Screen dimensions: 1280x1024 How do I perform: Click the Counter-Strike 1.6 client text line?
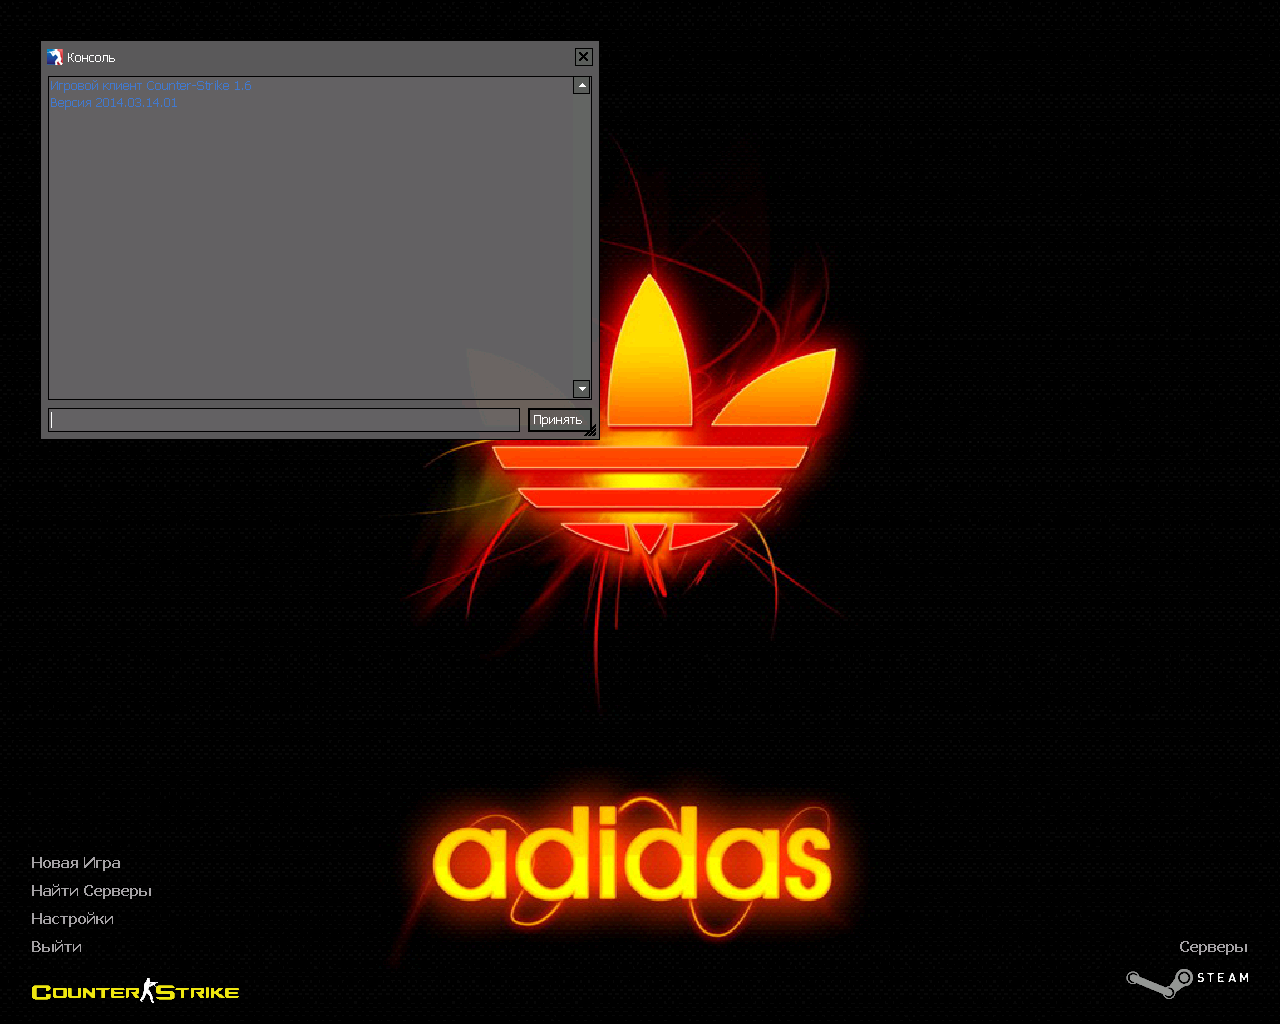151,86
